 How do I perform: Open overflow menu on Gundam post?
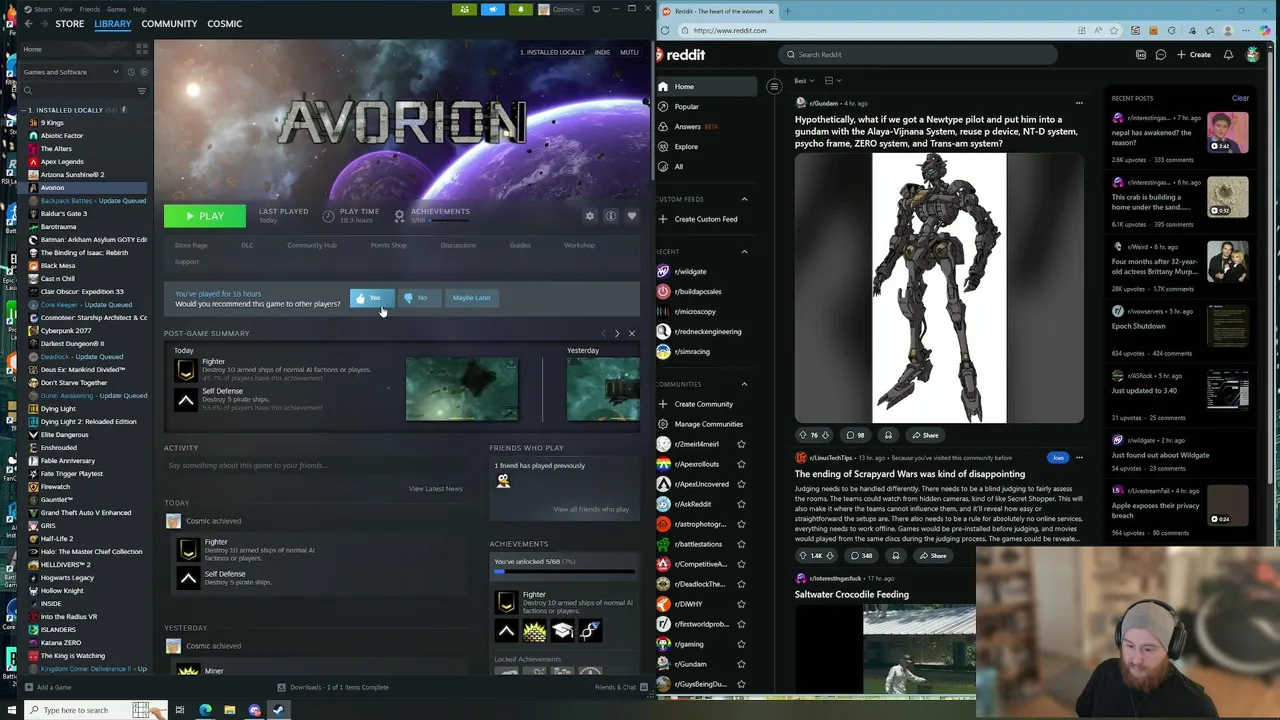[1078, 103]
